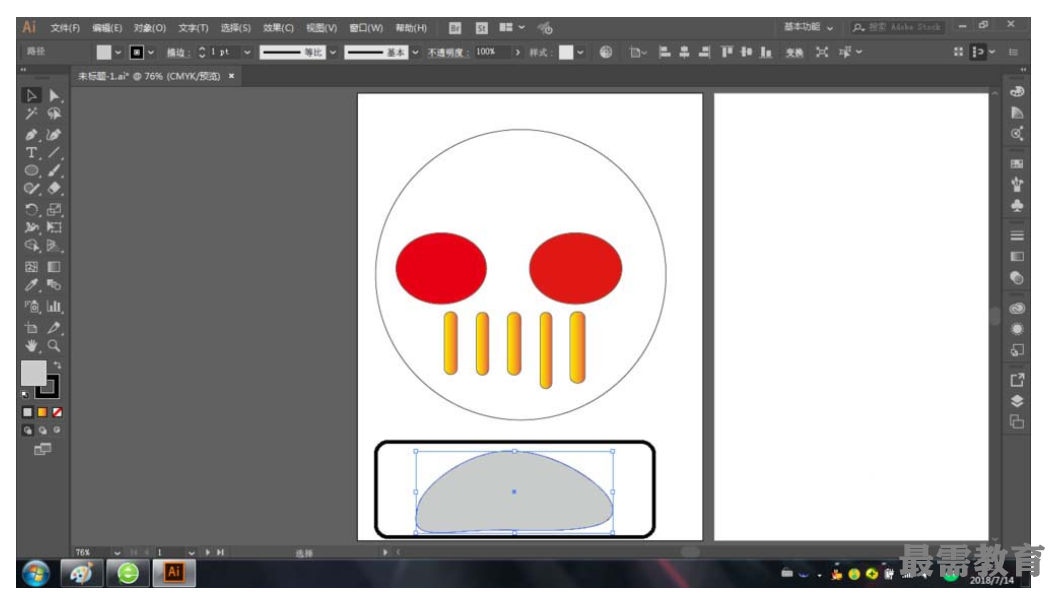Pick the Shape Builder tool
Viewport: 1051px width, 600px height.
coord(31,246)
